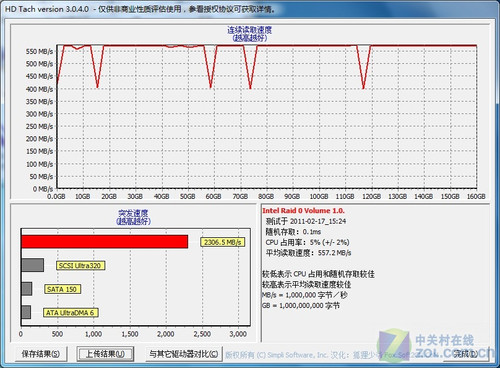Select the gray SATA 150 bar

coord(27,289)
